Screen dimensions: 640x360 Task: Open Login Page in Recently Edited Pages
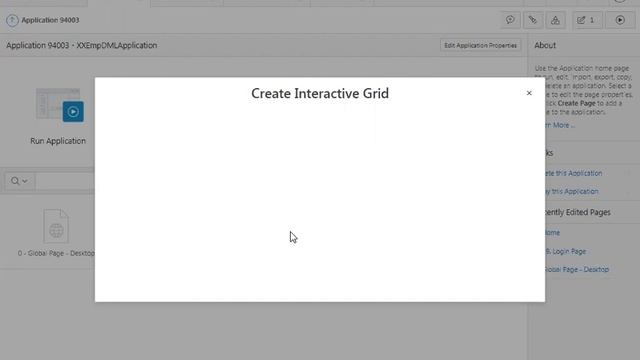click(x=566, y=251)
